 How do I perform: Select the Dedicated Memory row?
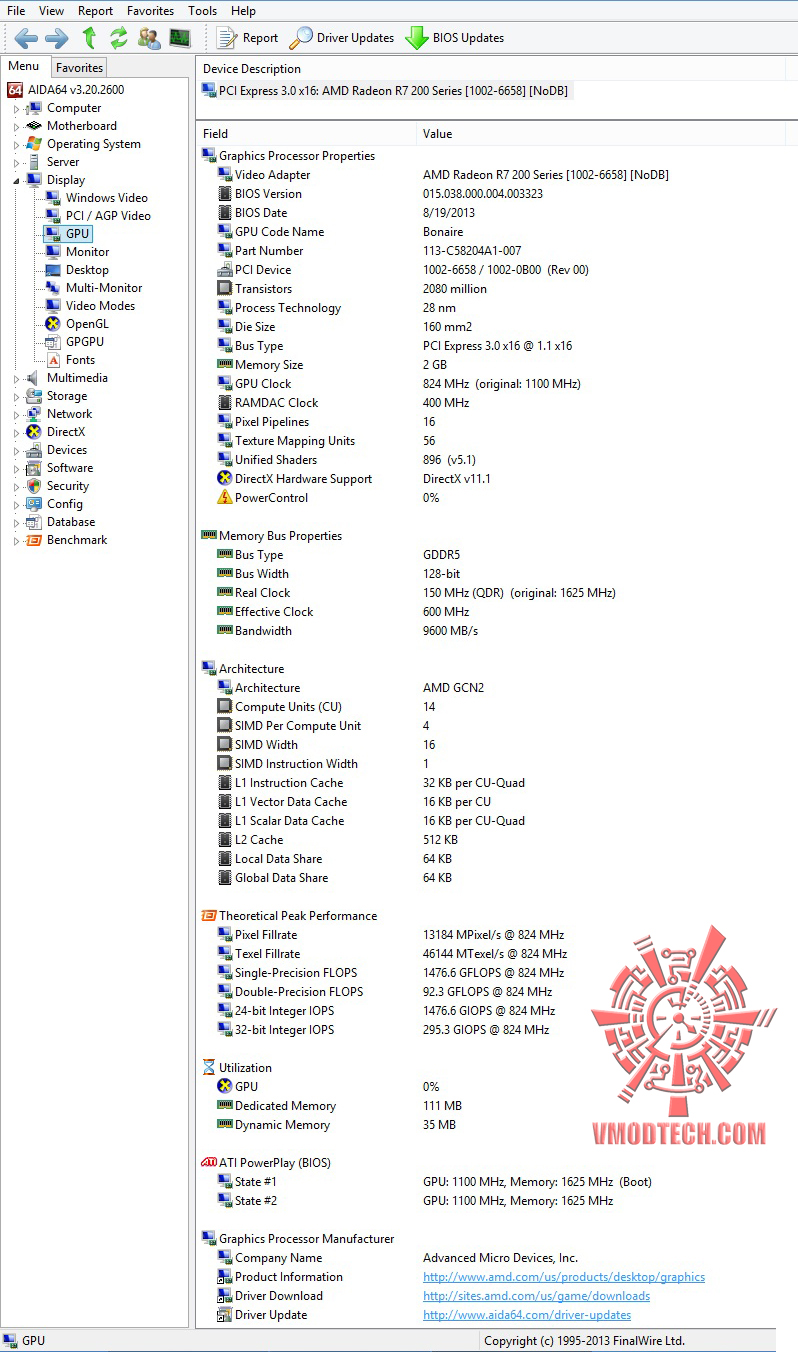pyautogui.click(x=497, y=1106)
